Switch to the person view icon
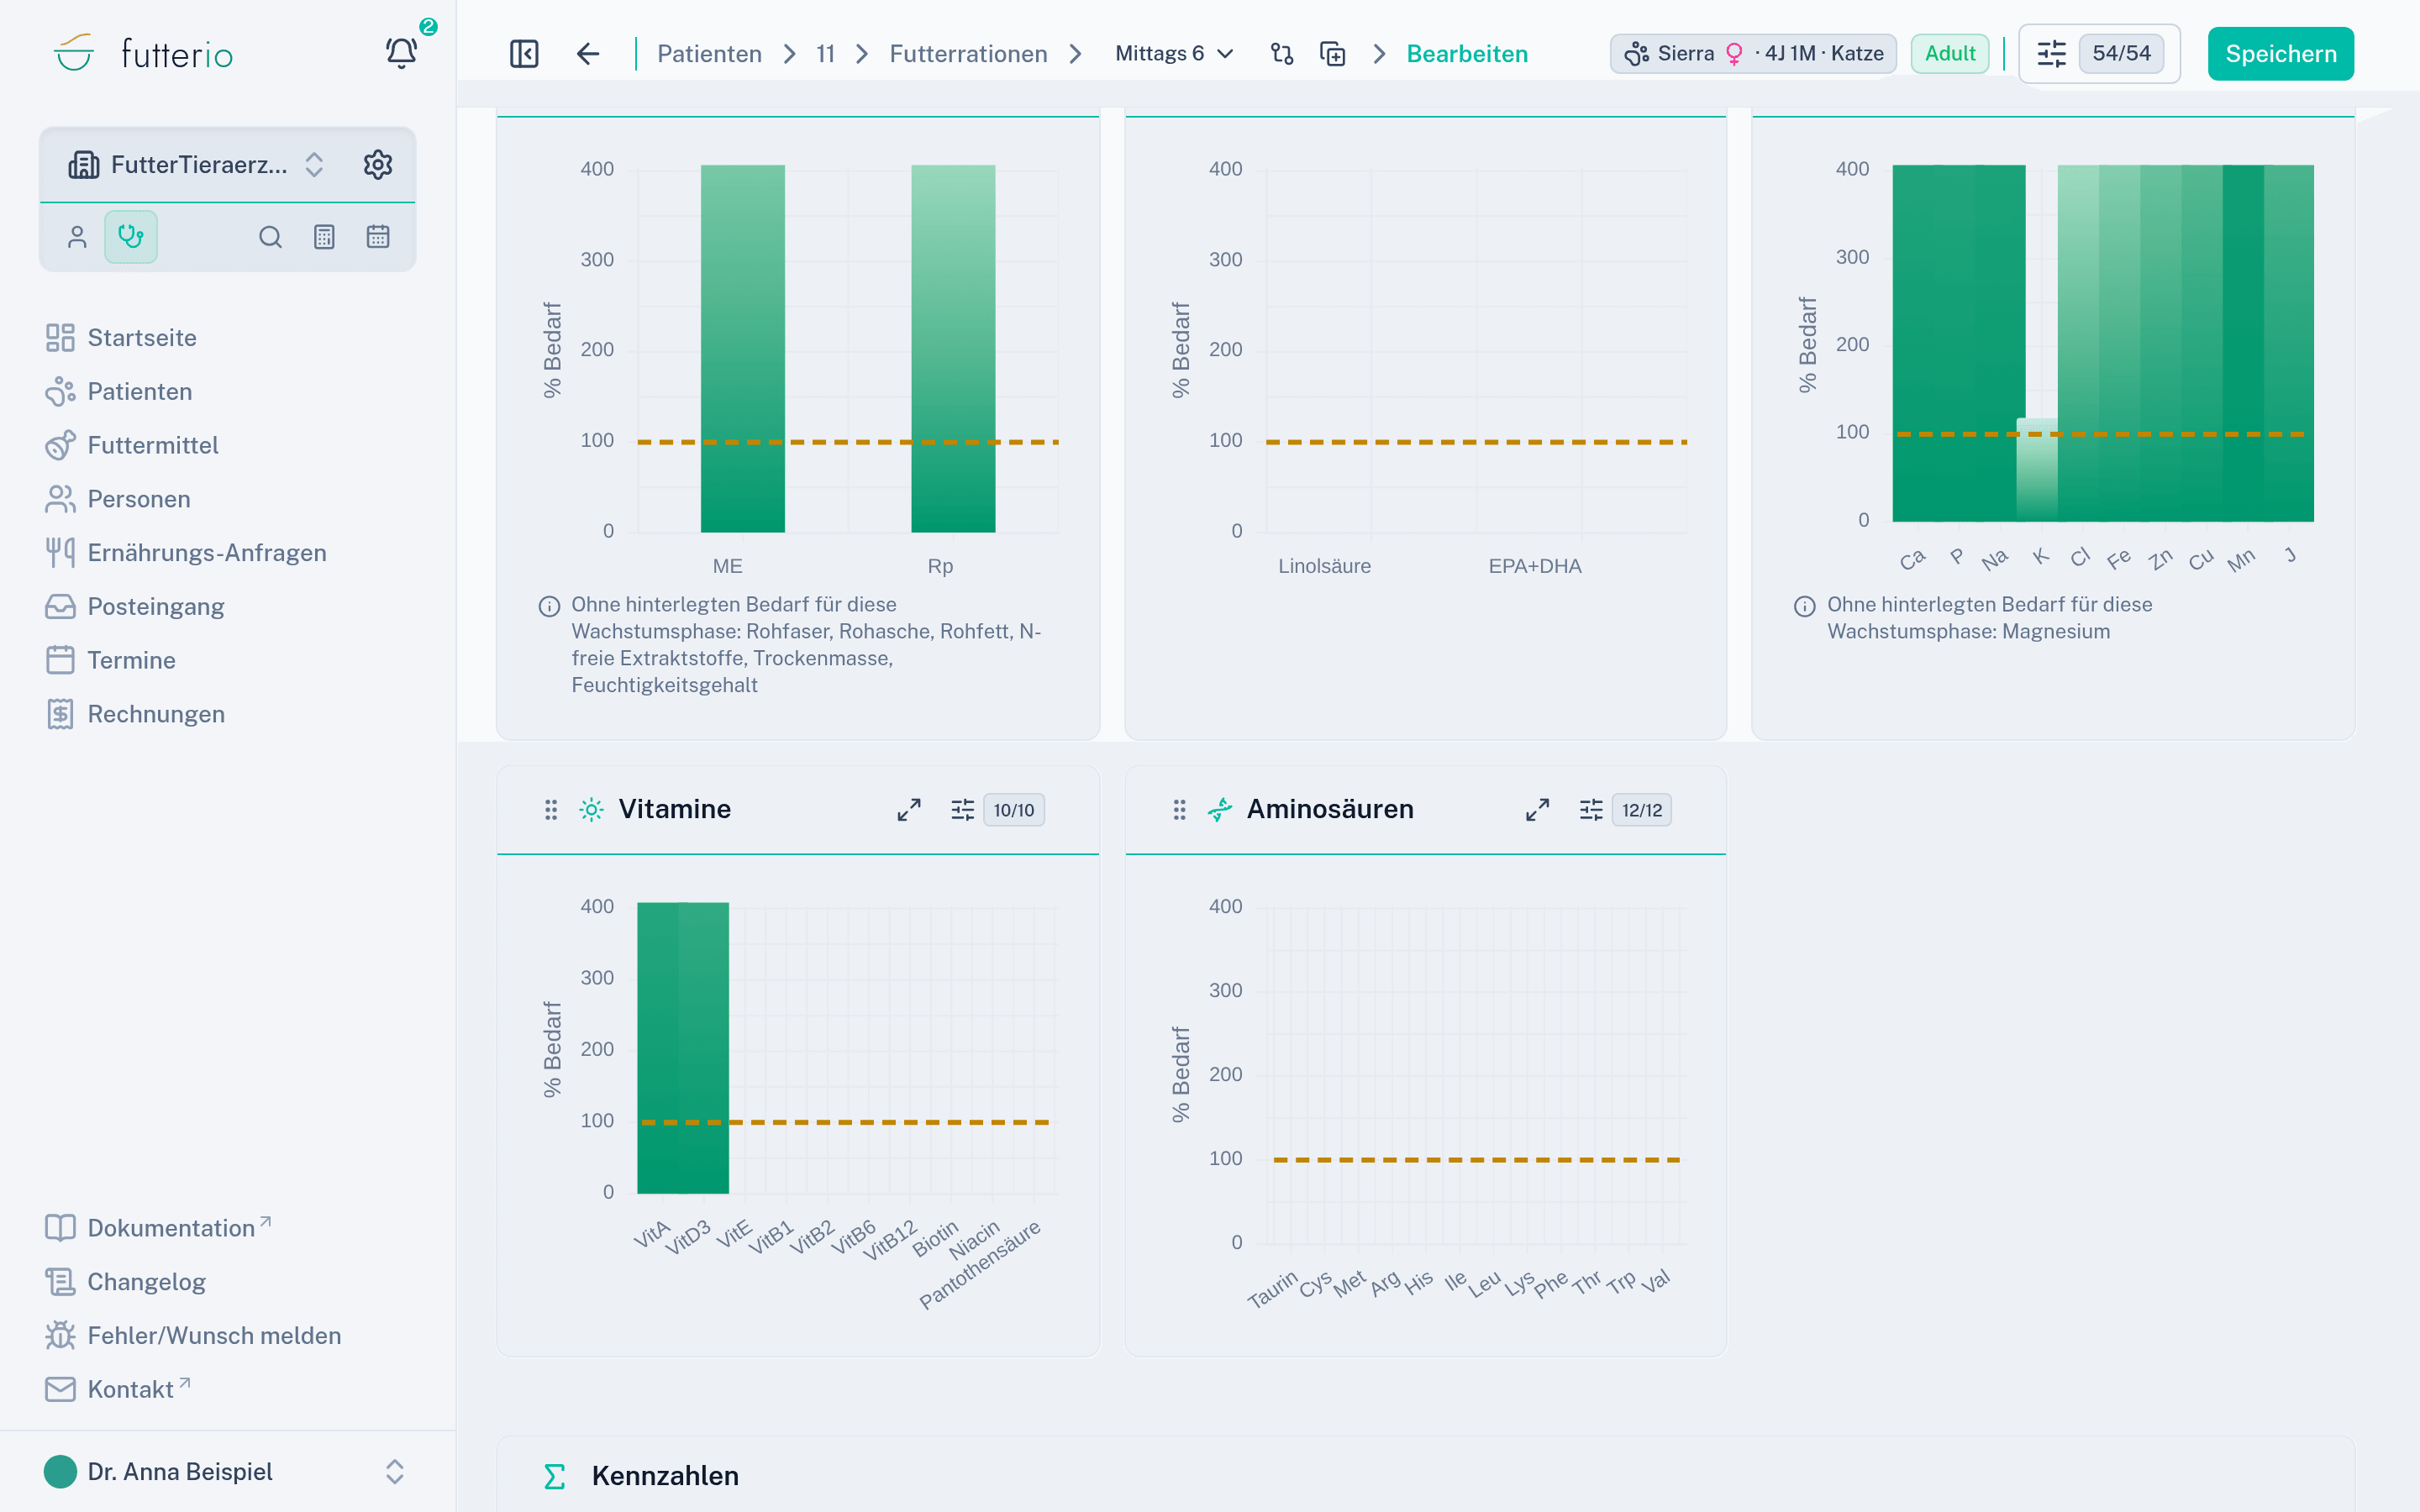 (77, 237)
